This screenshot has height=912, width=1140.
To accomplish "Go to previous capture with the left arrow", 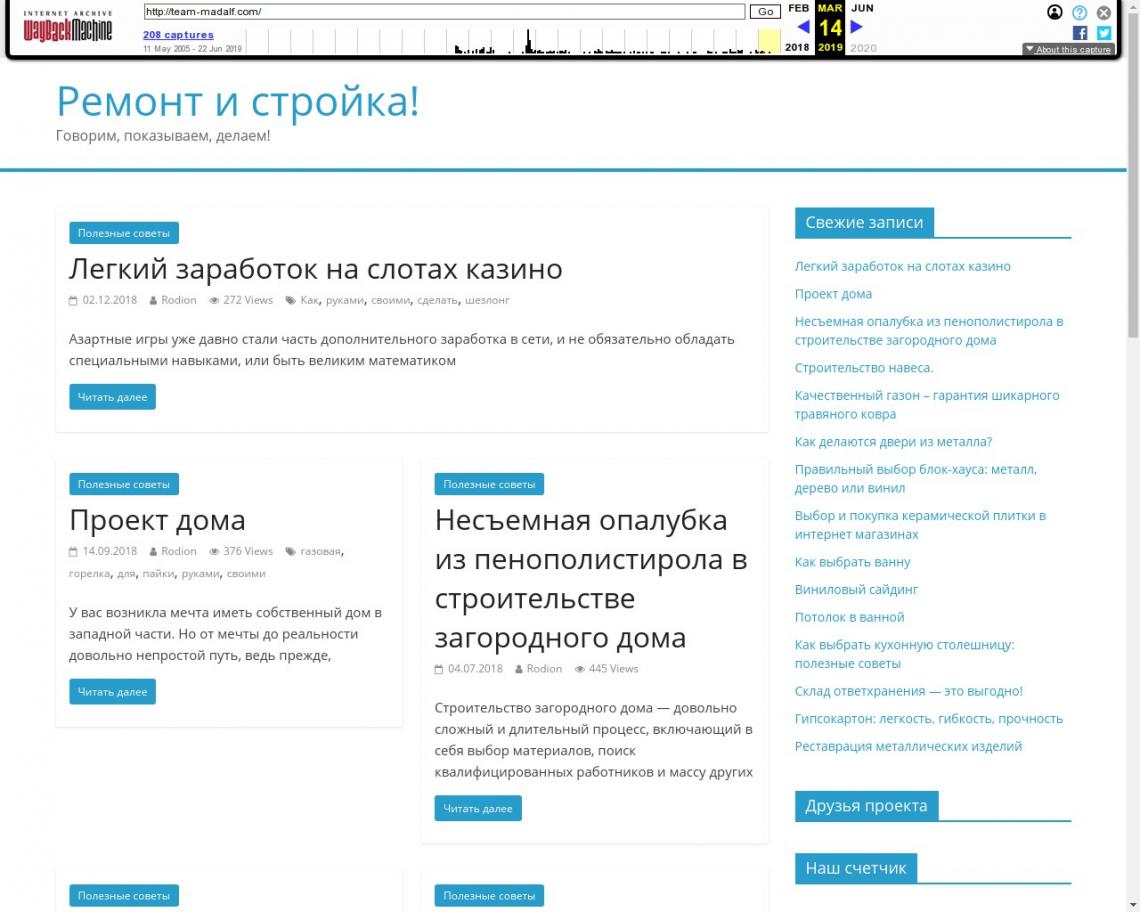I will [803, 27].
